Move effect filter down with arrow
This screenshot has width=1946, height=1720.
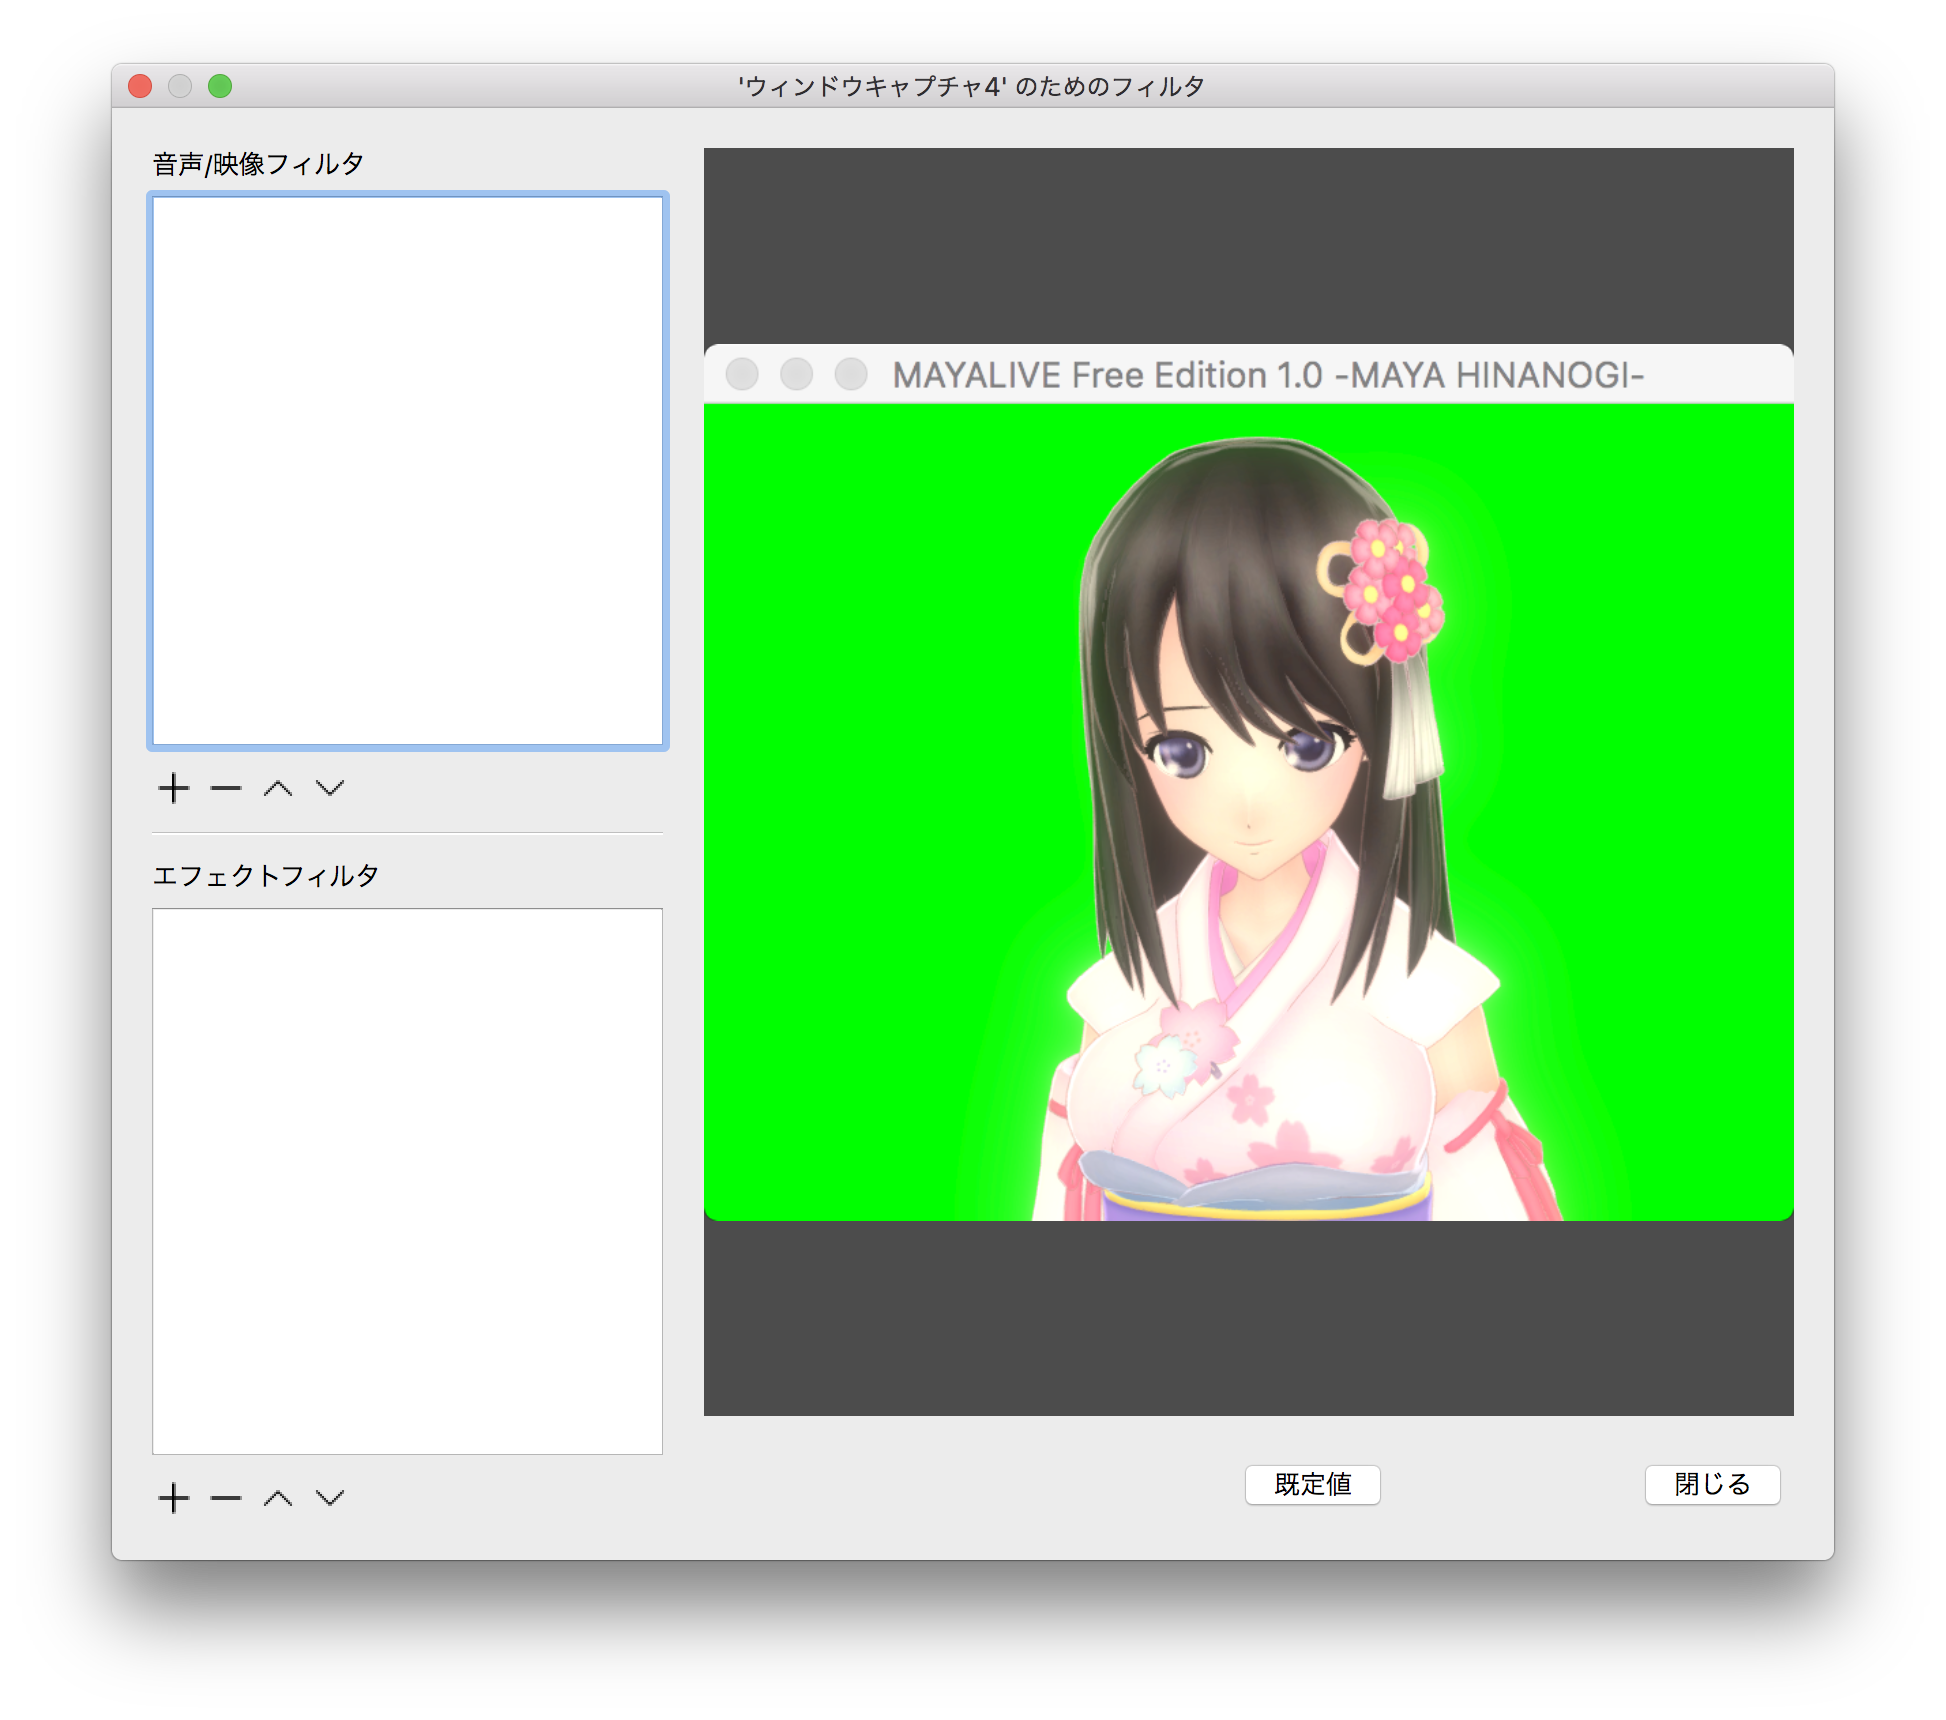click(330, 1497)
